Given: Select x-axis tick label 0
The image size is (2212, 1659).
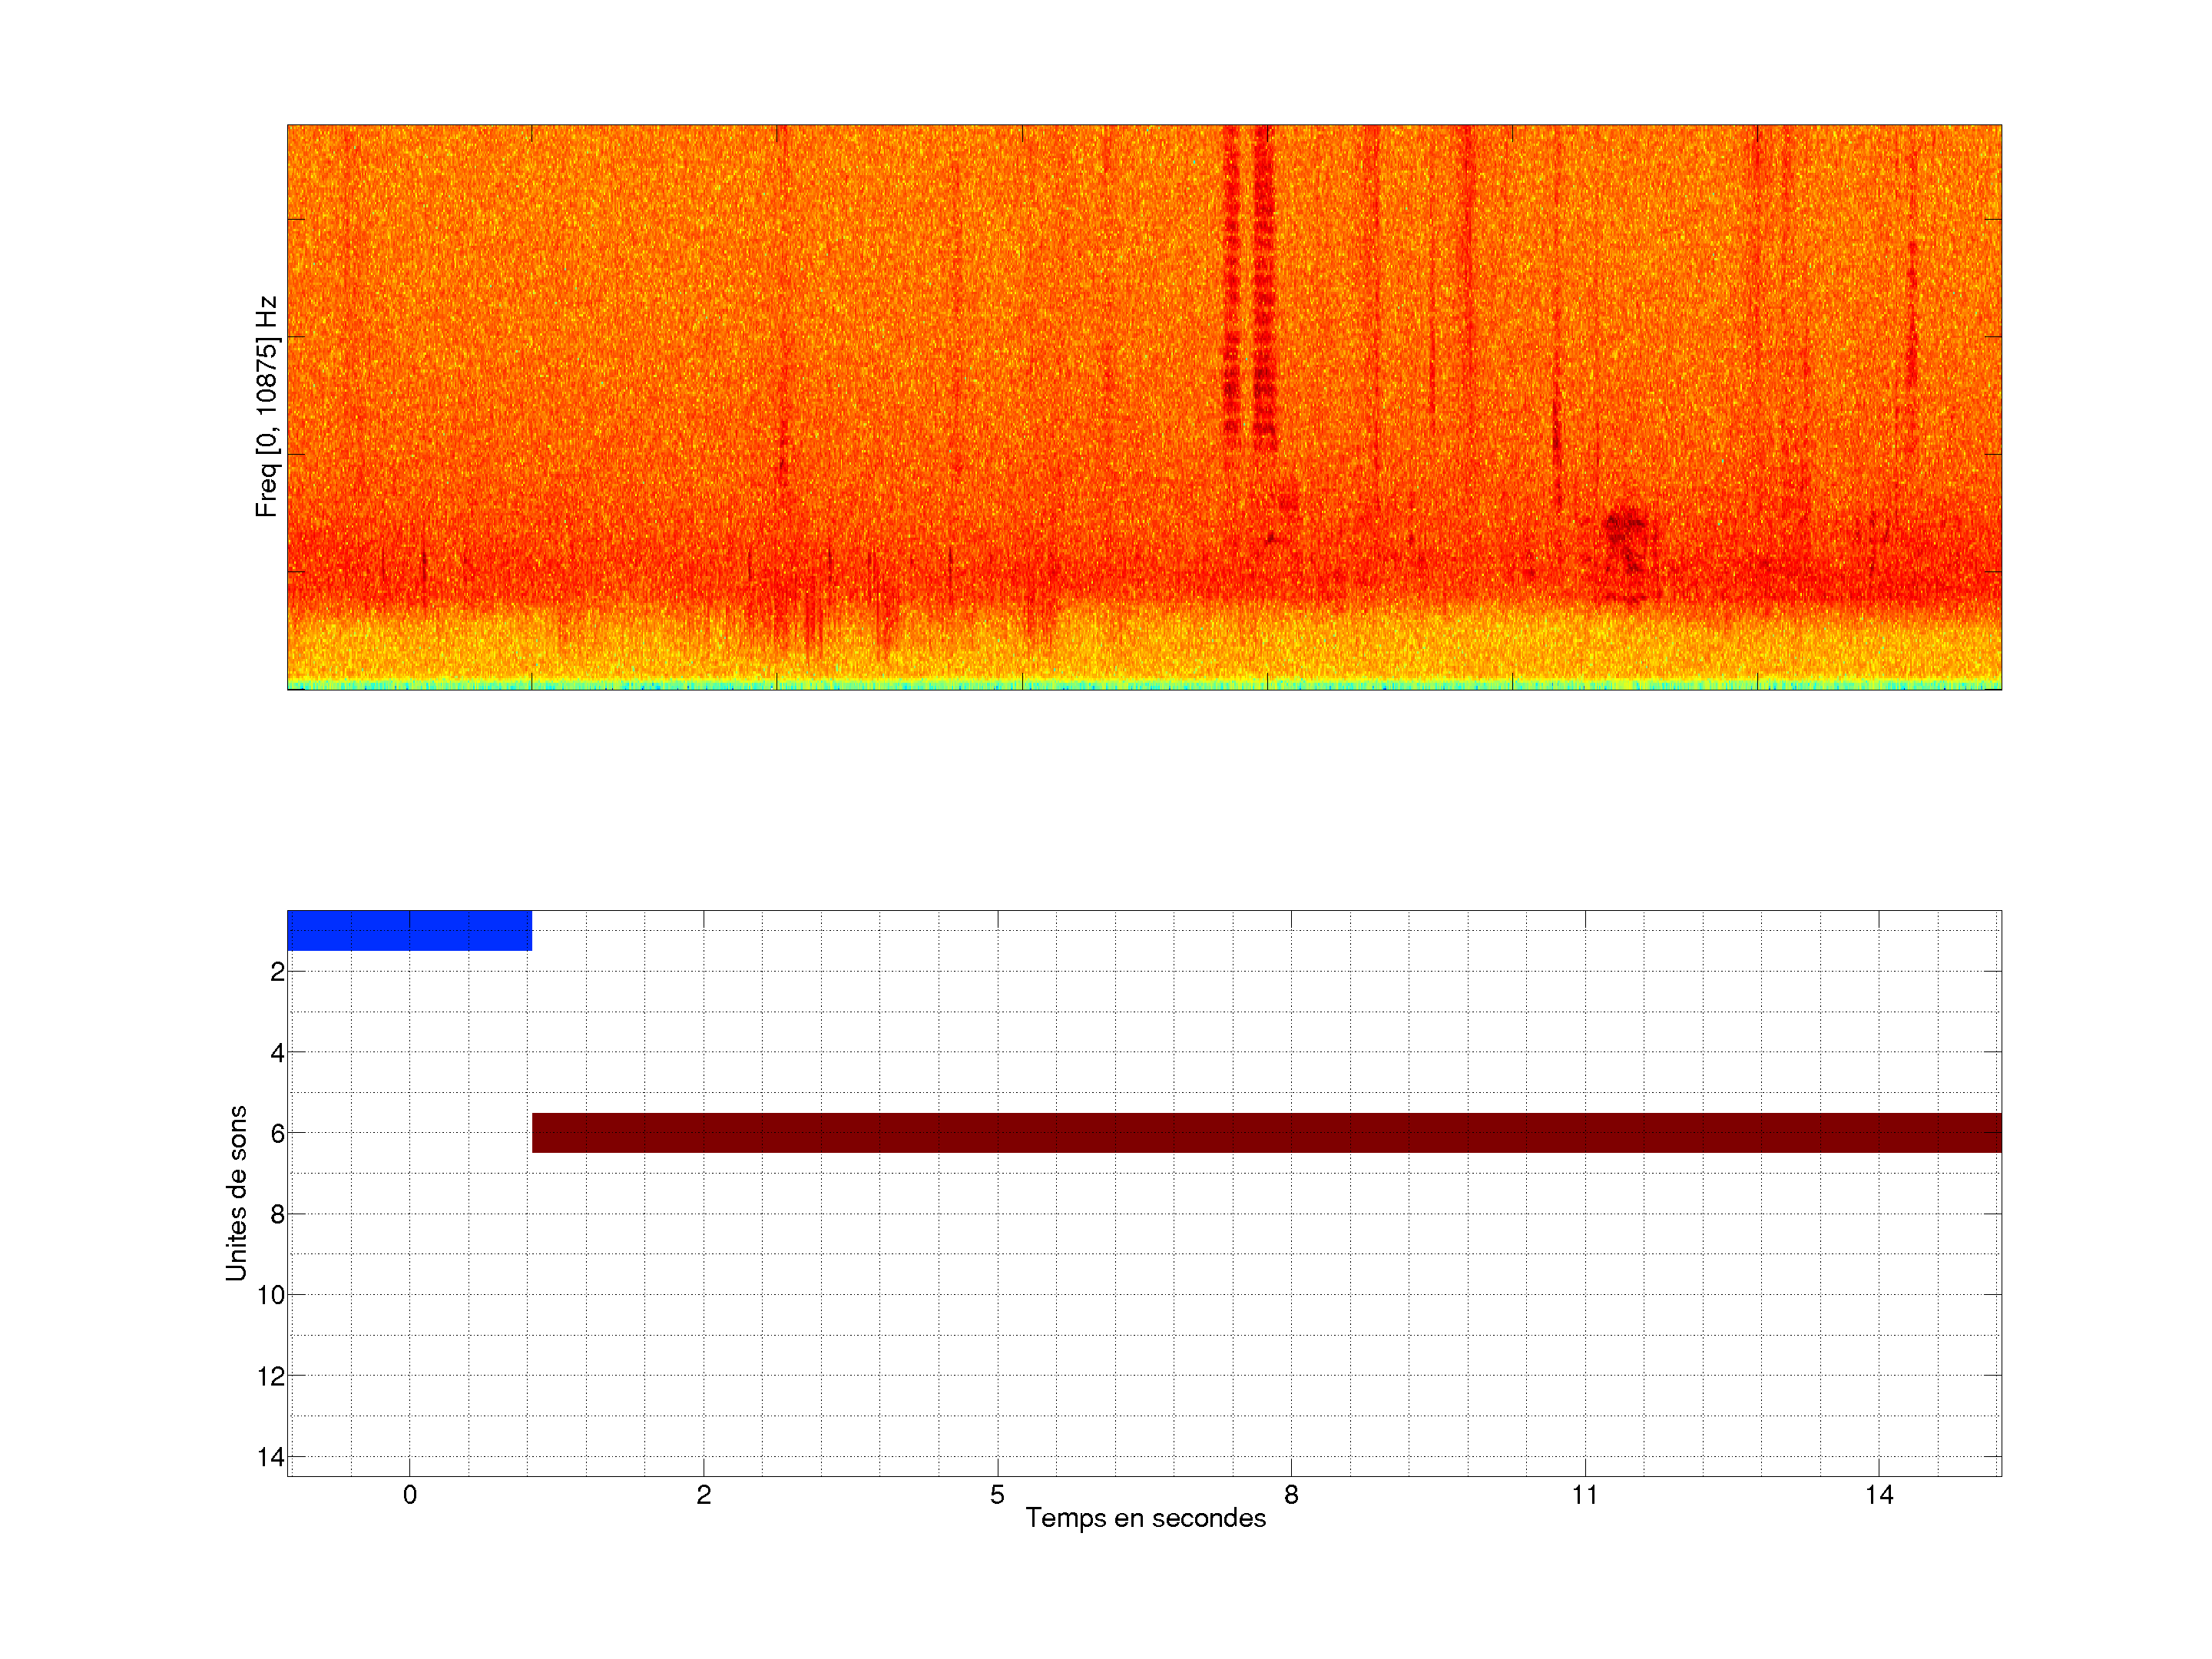Looking at the screenshot, I should (x=409, y=1495).
